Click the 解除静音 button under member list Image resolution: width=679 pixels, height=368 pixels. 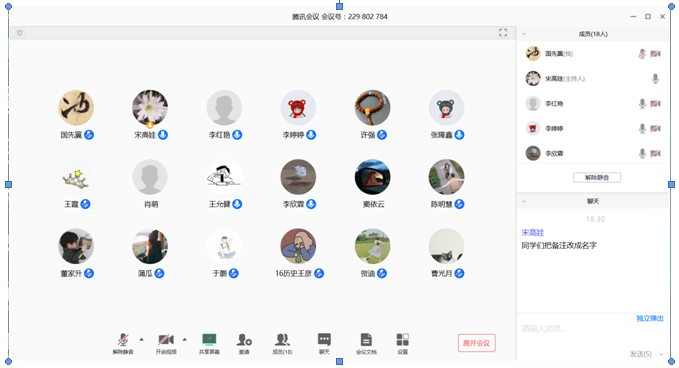click(597, 178)
